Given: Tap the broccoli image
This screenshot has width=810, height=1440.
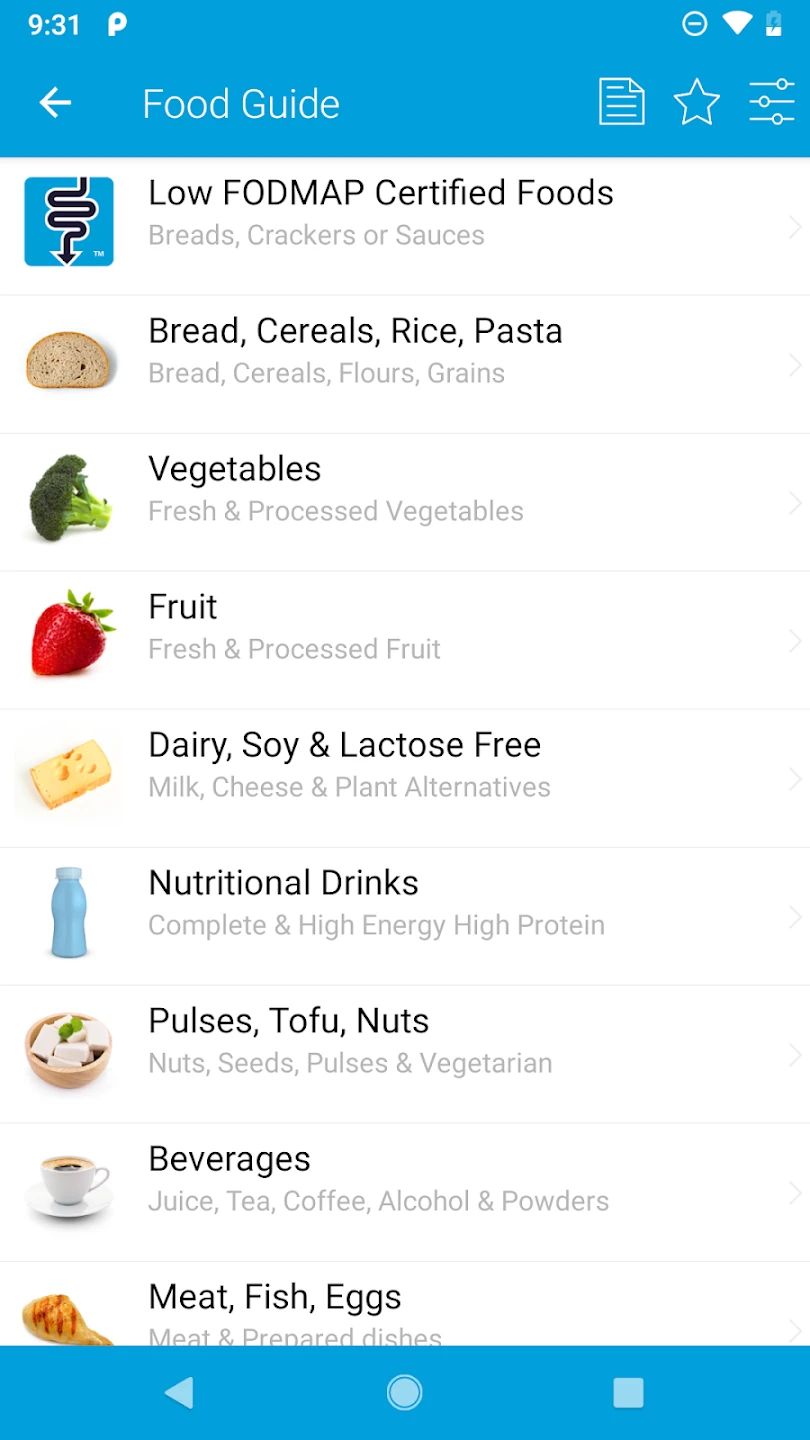Looking at the screenshot, I should click(69, 499).
